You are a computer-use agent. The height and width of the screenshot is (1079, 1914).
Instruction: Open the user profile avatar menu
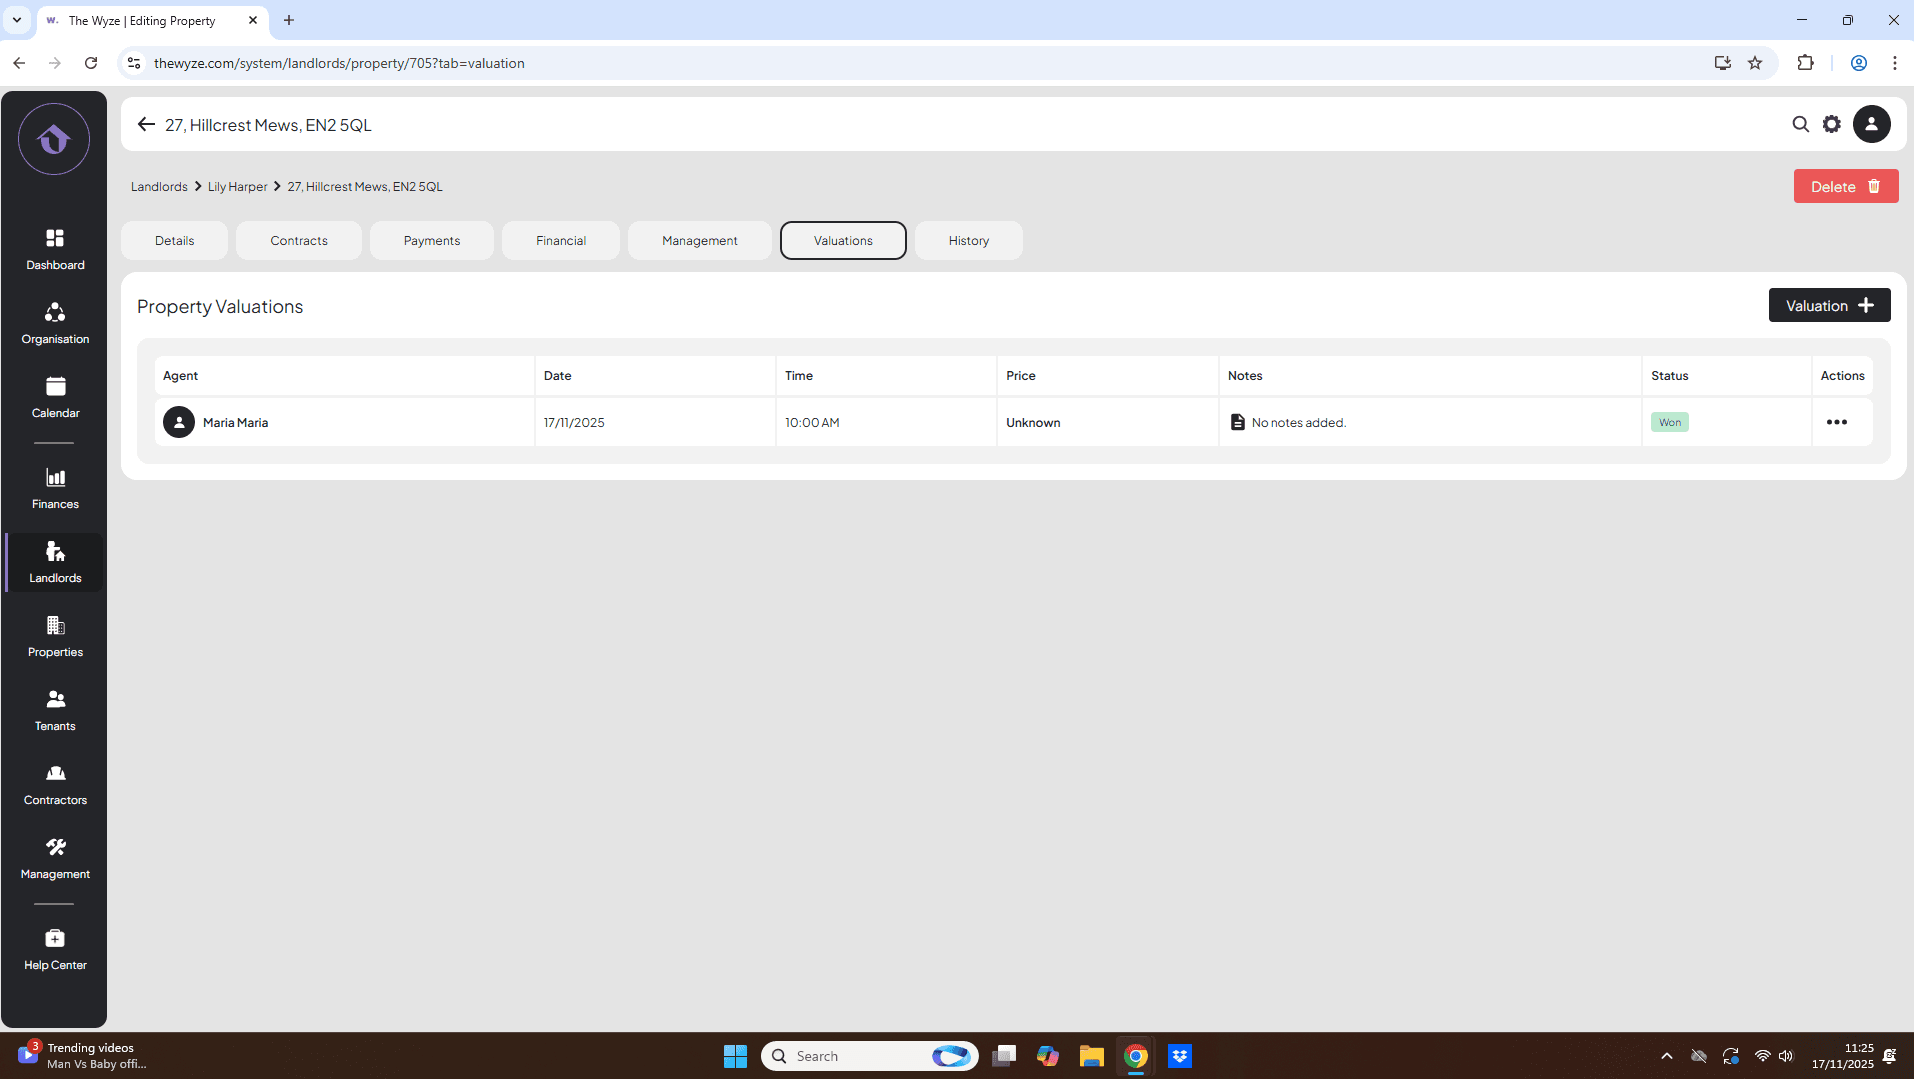tap(1871, 125)
